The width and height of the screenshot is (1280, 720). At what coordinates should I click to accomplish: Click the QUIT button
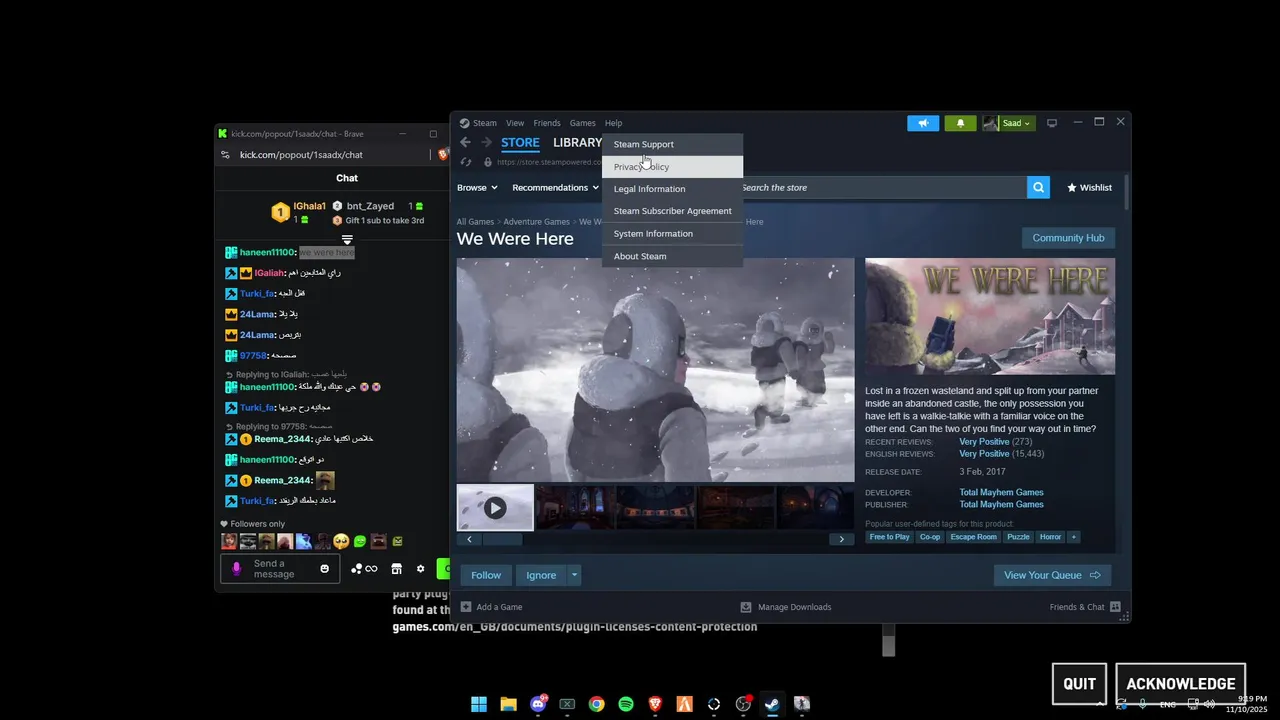[x=1080, y=684]
